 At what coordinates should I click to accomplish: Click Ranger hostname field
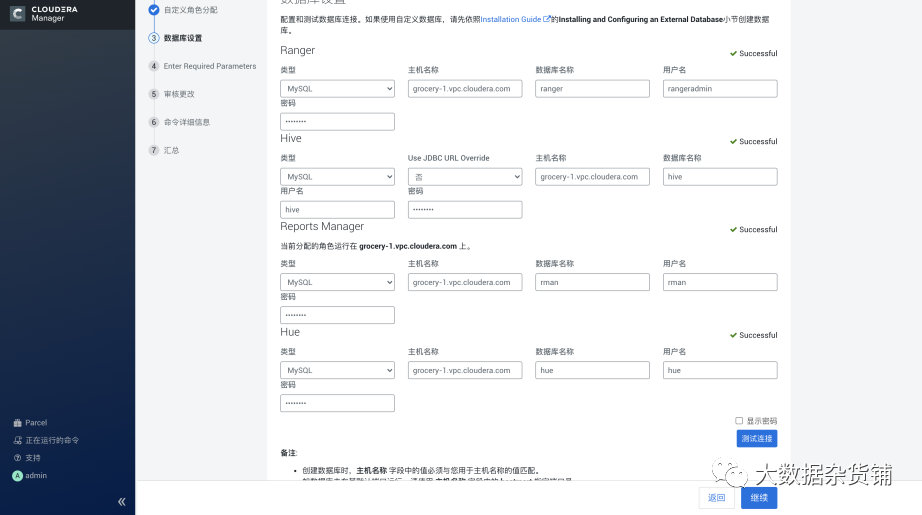(465, 89)
